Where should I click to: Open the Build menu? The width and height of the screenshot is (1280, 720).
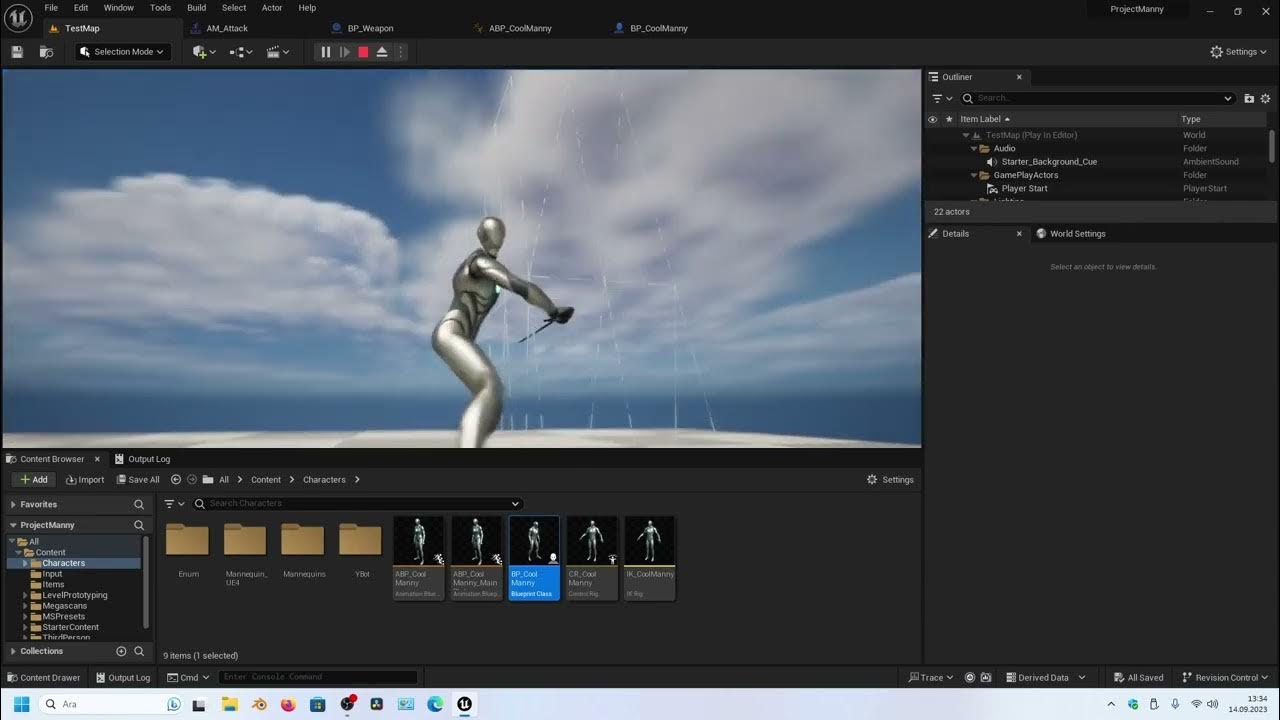pos(196,8)
